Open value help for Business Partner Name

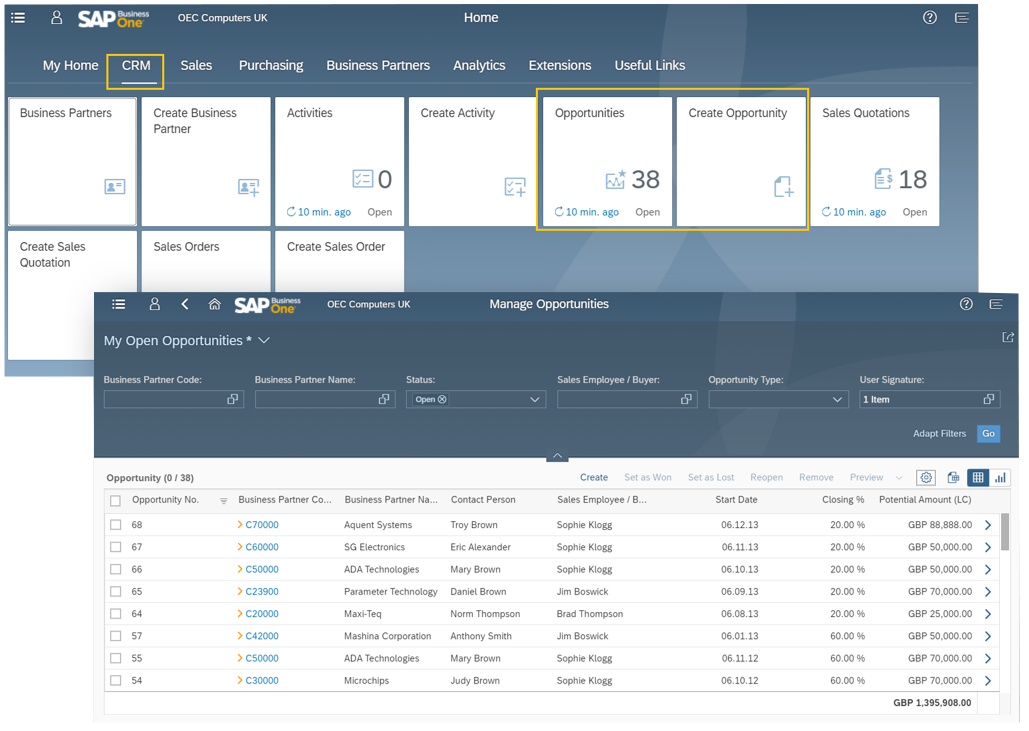pos(384,399)
